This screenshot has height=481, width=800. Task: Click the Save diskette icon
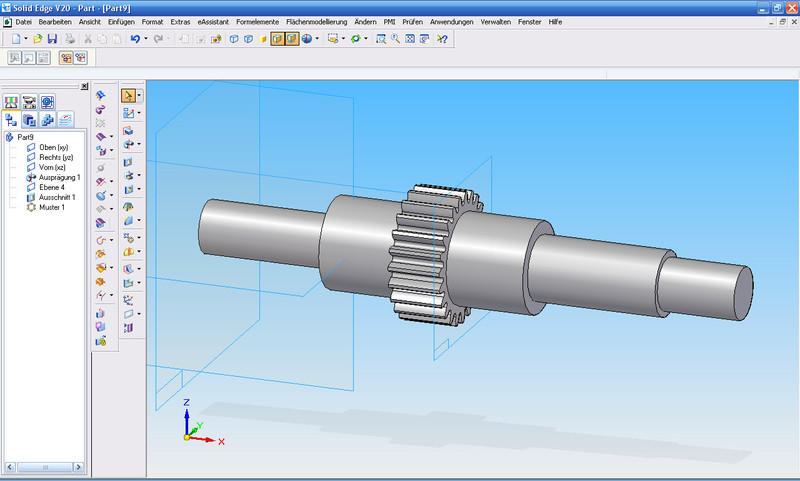[x=52, y=39]
